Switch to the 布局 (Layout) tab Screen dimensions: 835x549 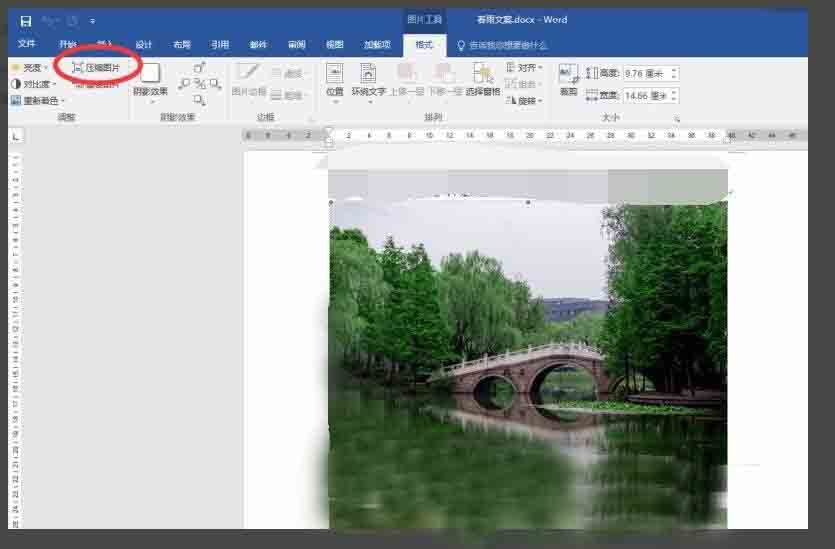click(x=182, y=45)
